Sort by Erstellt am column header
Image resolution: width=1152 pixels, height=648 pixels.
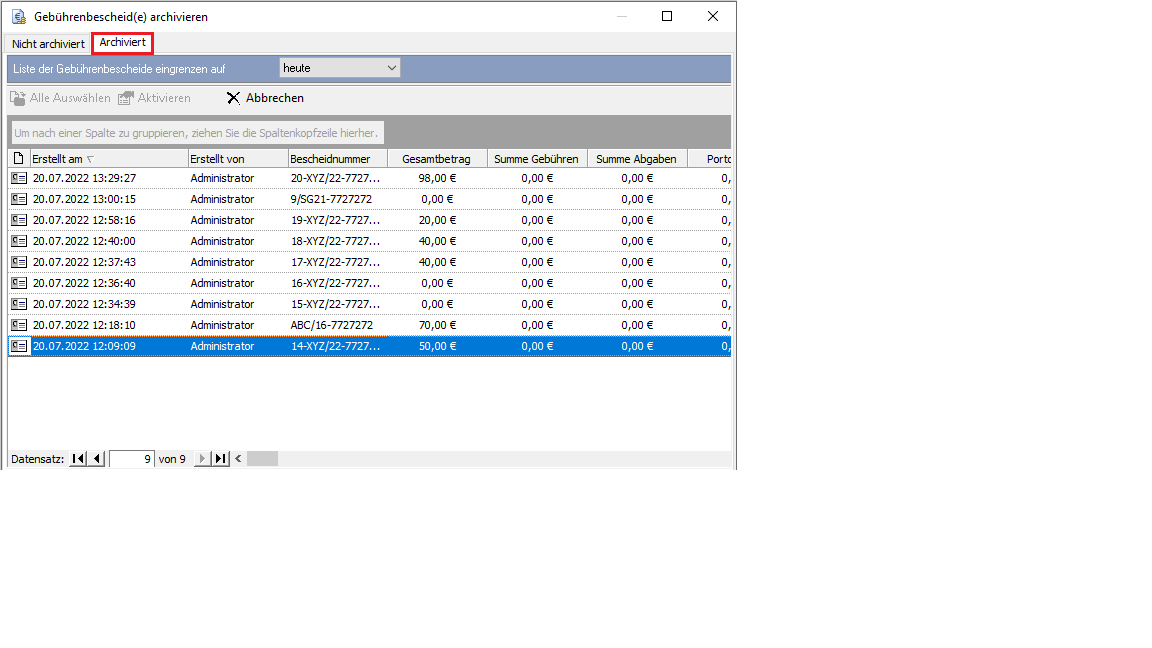pyautogui.click(x=108, y=159)
